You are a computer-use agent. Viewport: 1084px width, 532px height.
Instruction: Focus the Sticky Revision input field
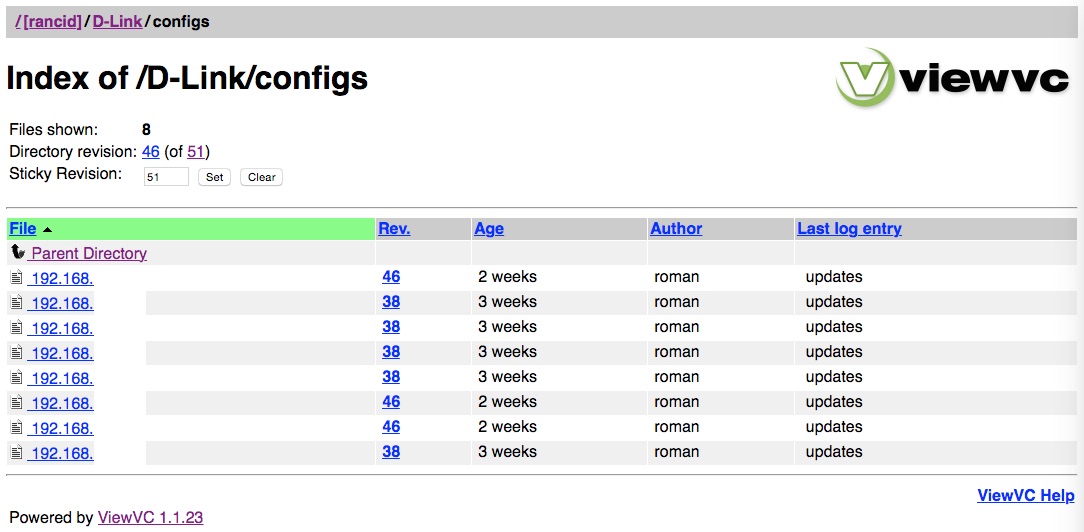(x=166, y=177)
